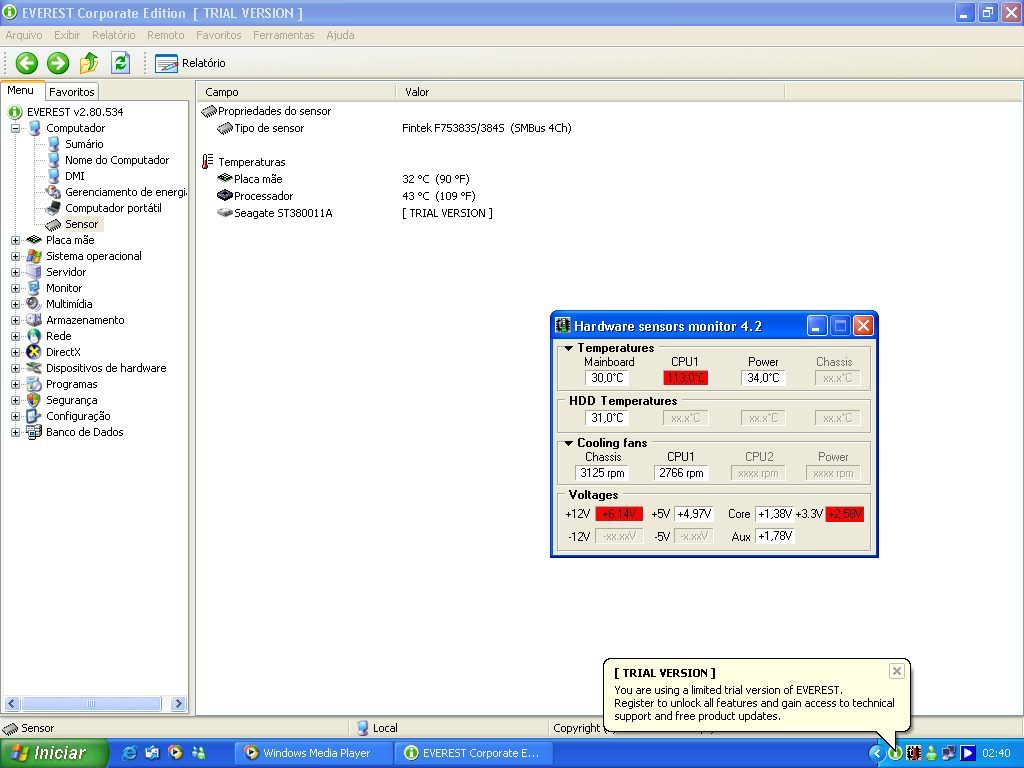The image size is (1024, 768).
Task: Open the Relatório report button
Action: 190,63
